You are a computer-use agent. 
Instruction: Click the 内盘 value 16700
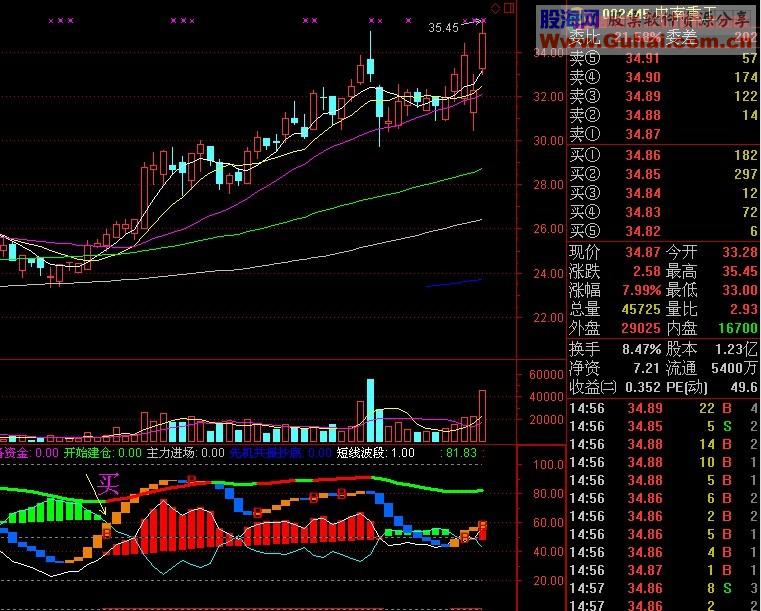click(x=738, y=329)
